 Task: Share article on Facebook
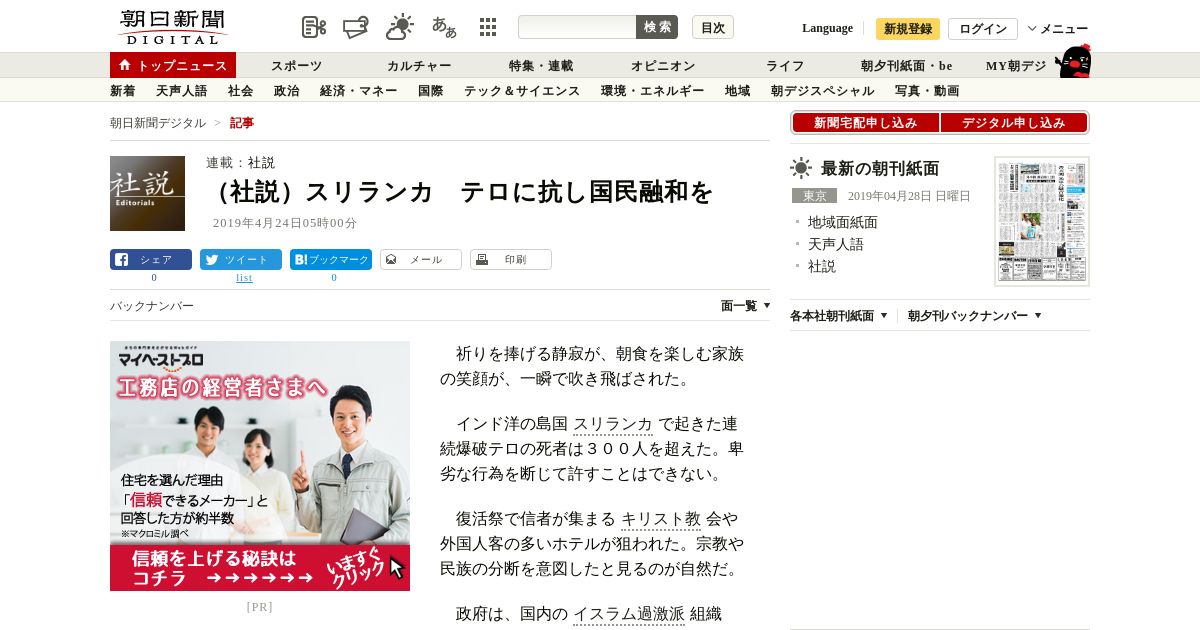coord(151,260)
